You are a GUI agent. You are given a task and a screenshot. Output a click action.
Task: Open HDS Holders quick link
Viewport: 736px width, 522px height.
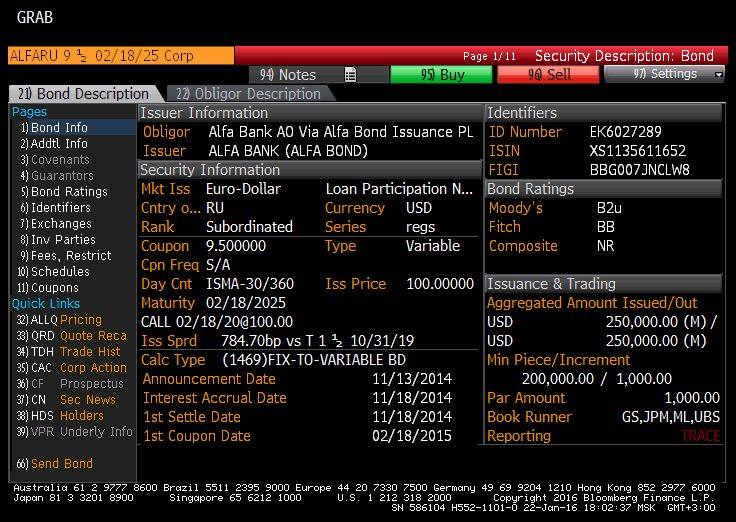point(60,415)
